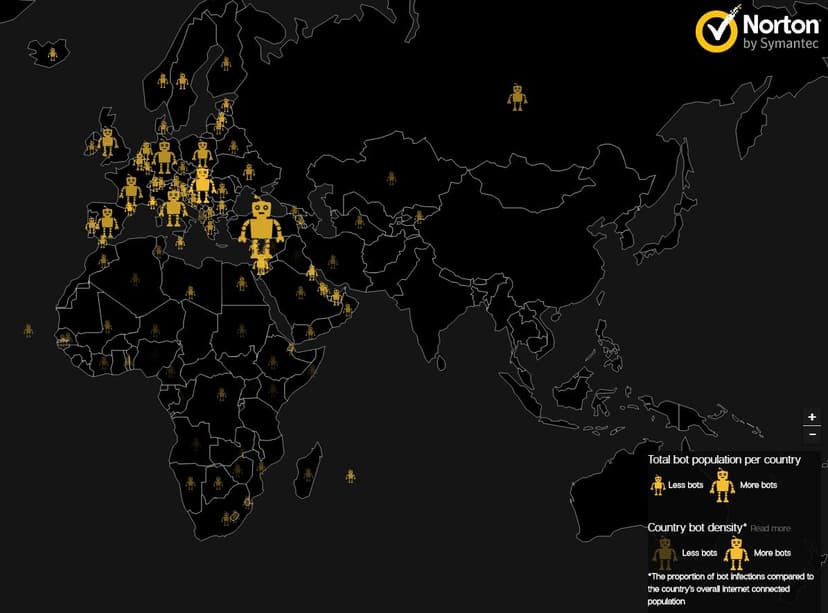Image resolution: width=828 pixels, height=613 pixels.
Task: Click the Norton by Symantec logo
Action: 757,29
